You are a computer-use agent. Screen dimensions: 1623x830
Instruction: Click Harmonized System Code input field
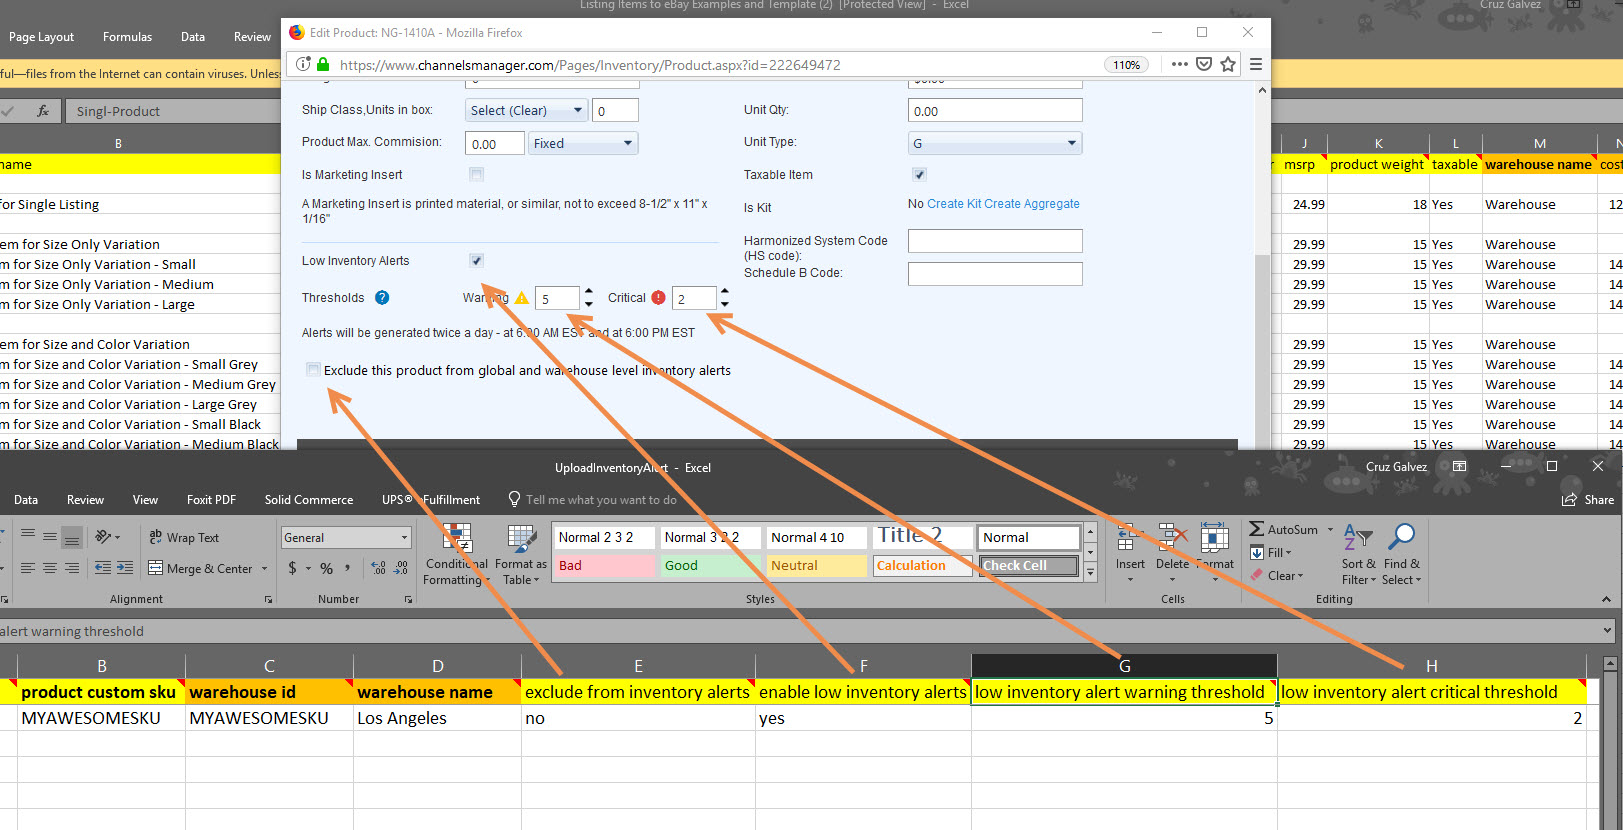(995, 241)
